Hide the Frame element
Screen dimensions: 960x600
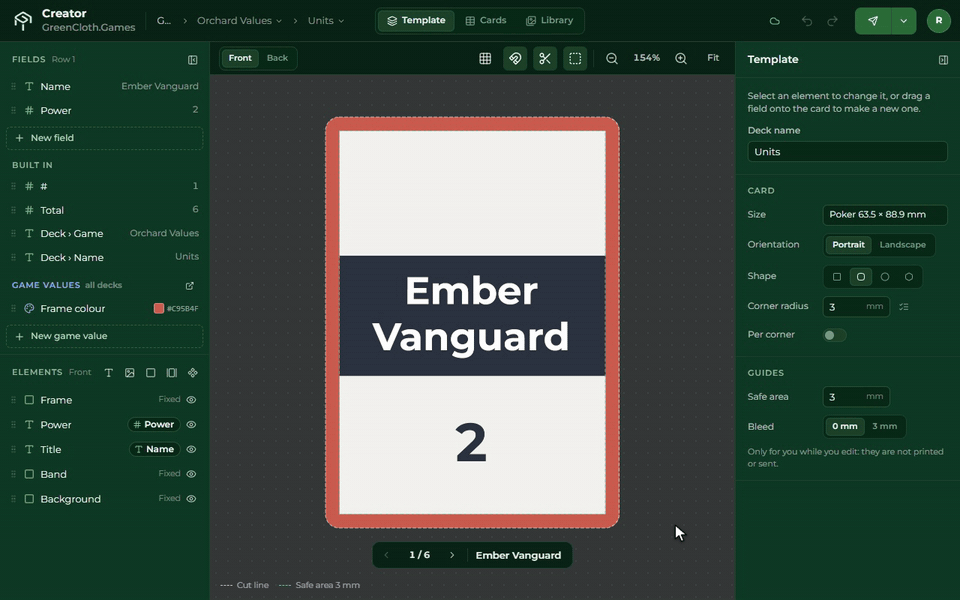(191, 400)
